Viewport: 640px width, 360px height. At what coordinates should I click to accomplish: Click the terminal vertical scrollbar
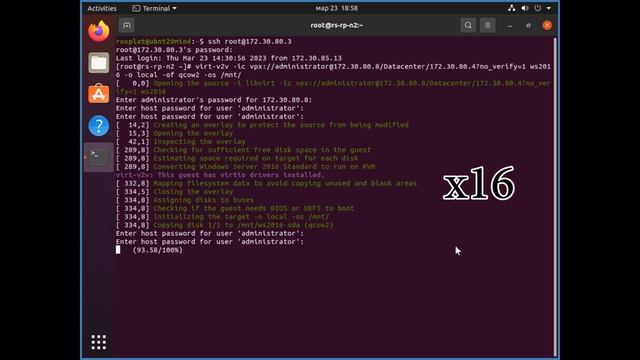tap(555, 197)
